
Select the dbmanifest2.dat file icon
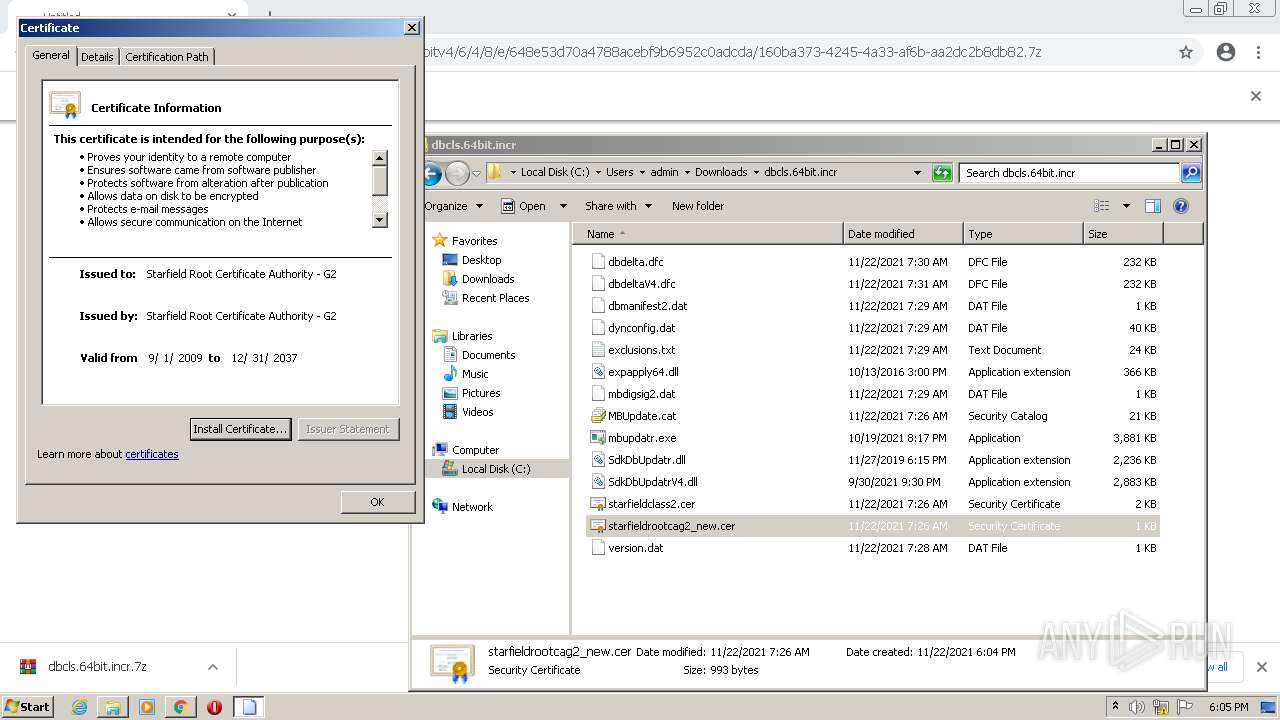[x=598, y=306]
